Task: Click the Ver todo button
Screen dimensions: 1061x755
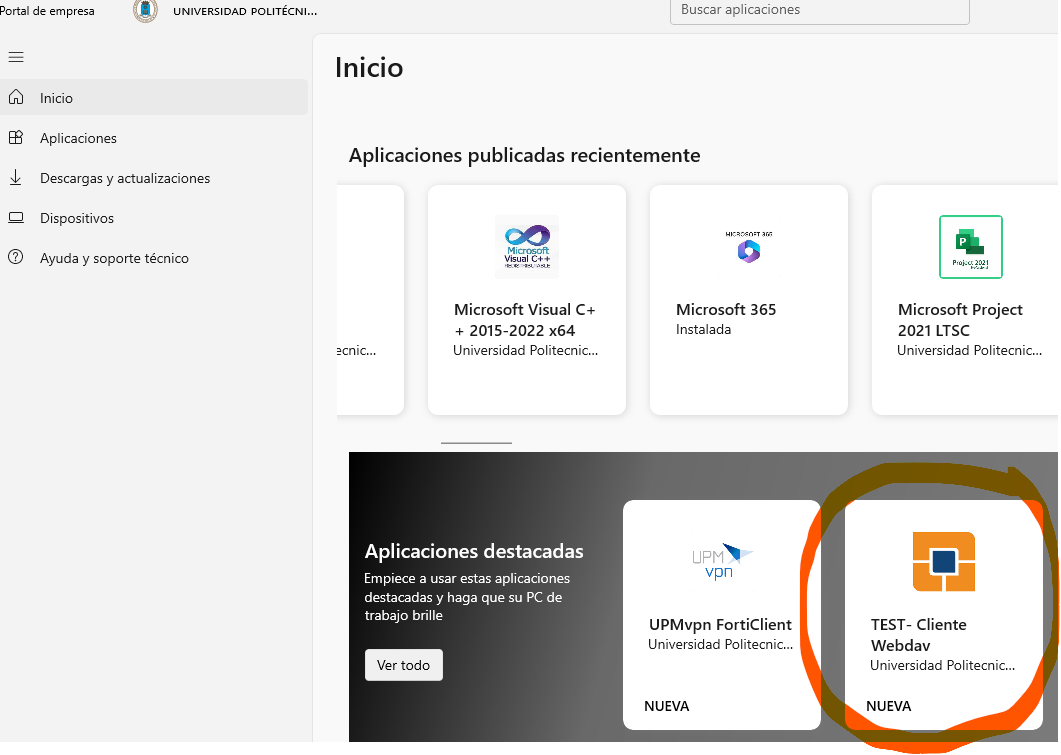Action: (403, 665)
